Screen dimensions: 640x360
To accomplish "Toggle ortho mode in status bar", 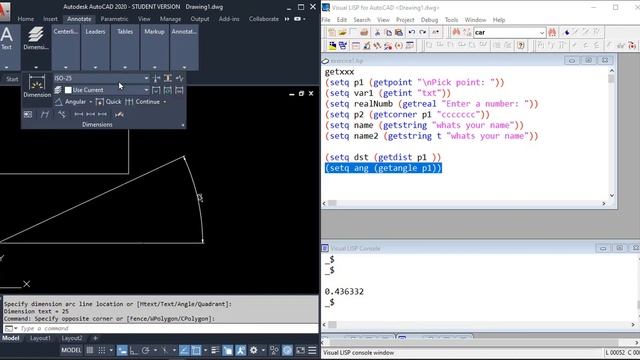I will click(133, 350).
